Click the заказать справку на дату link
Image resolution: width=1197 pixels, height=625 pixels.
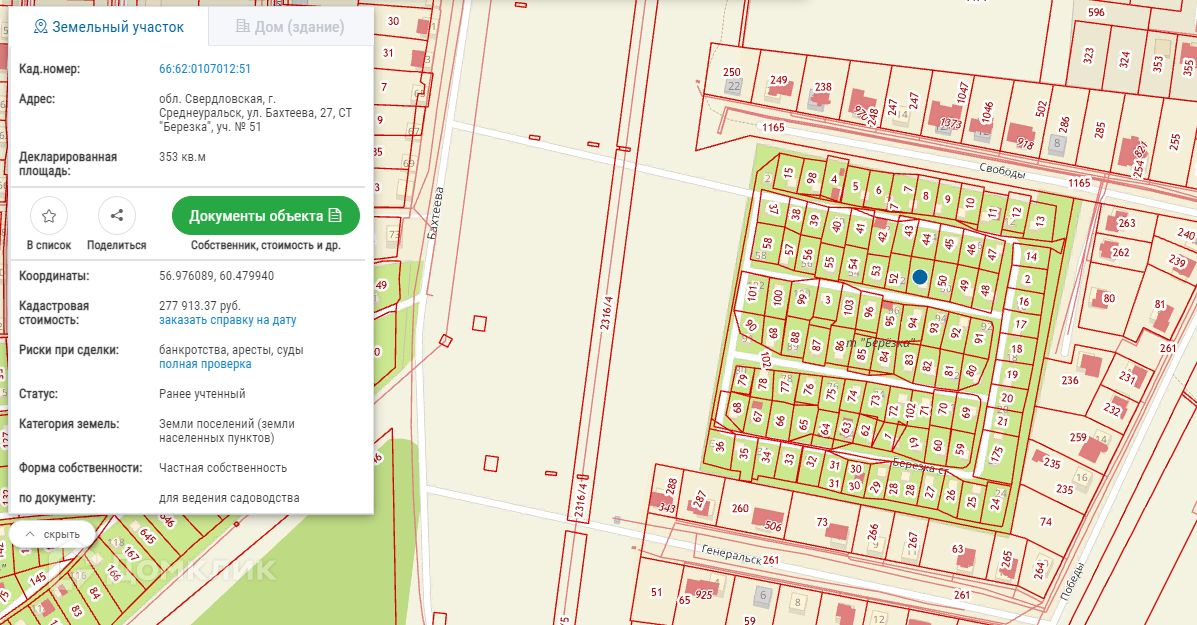point(227,321)
